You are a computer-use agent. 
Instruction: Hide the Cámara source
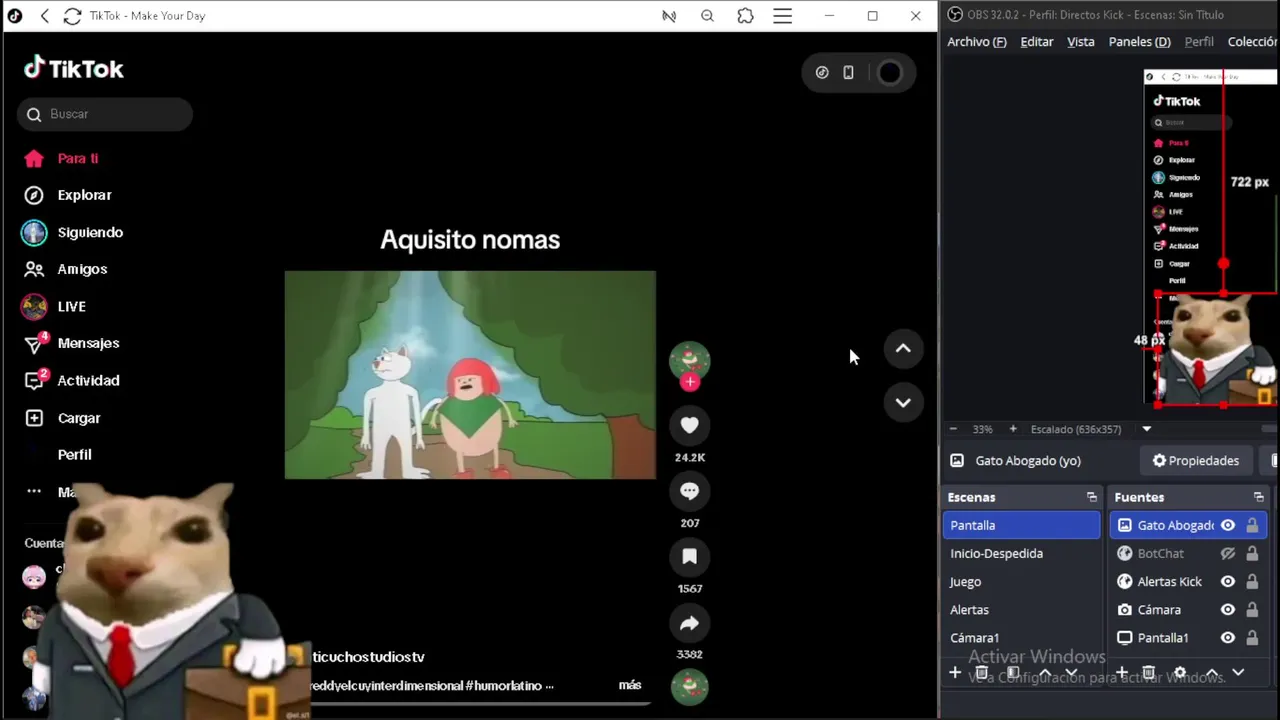click(1227, 609)
